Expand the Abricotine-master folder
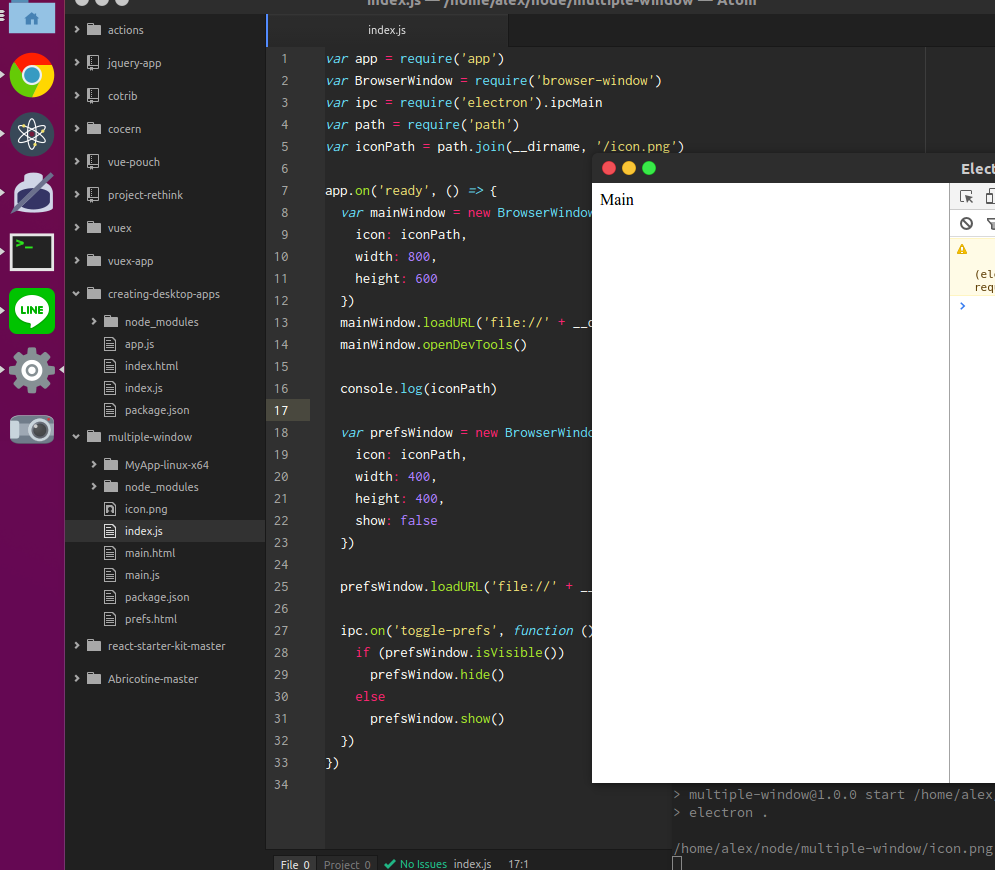The width and height of the screenshot is (995, 870). 77,678
